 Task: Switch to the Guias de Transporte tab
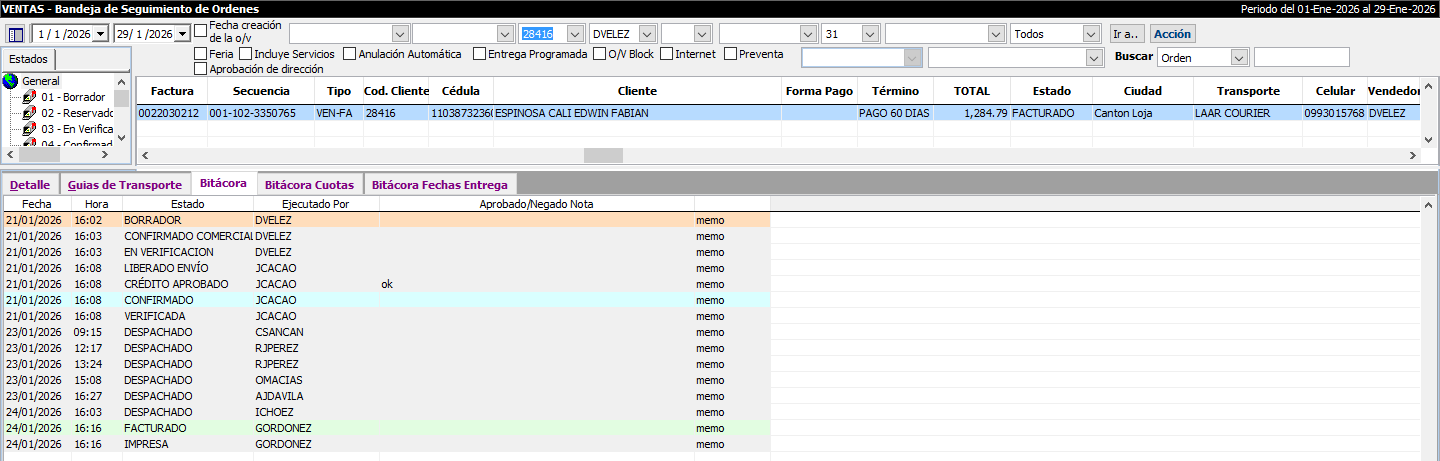click(125, 185)
